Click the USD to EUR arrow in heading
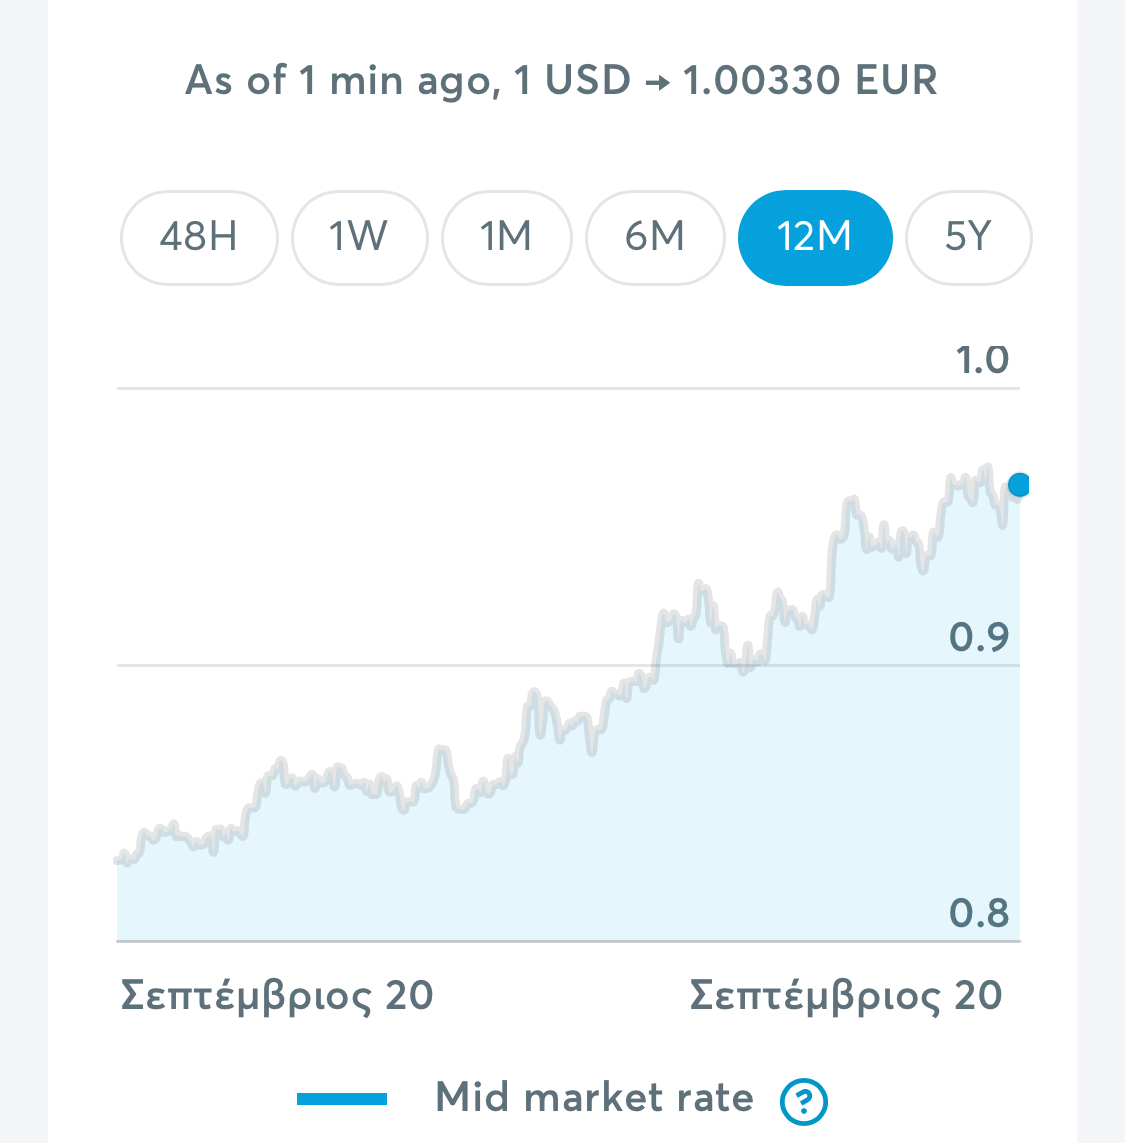 coord(657,82)
